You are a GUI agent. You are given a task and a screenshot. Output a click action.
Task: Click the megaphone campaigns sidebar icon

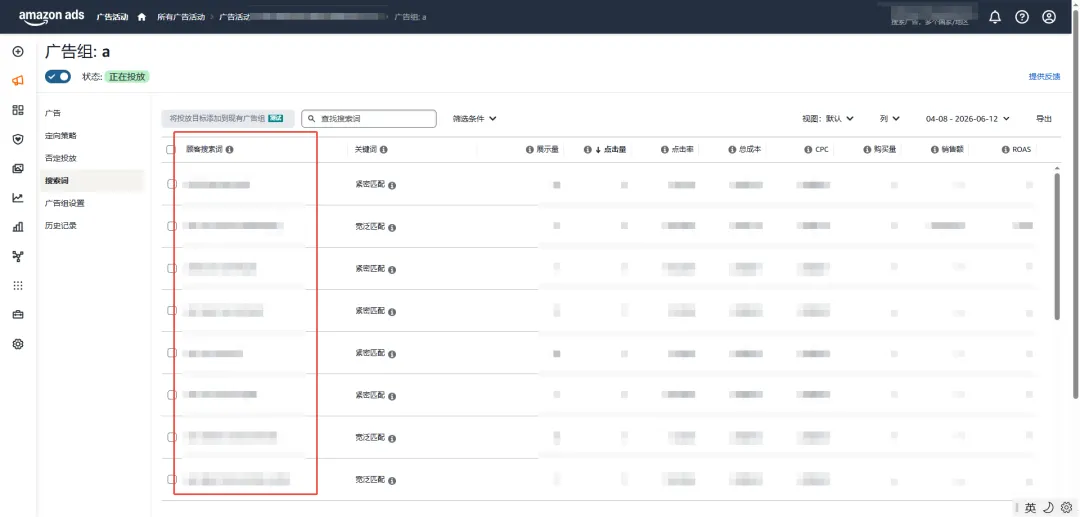click(x=18, y=81)
